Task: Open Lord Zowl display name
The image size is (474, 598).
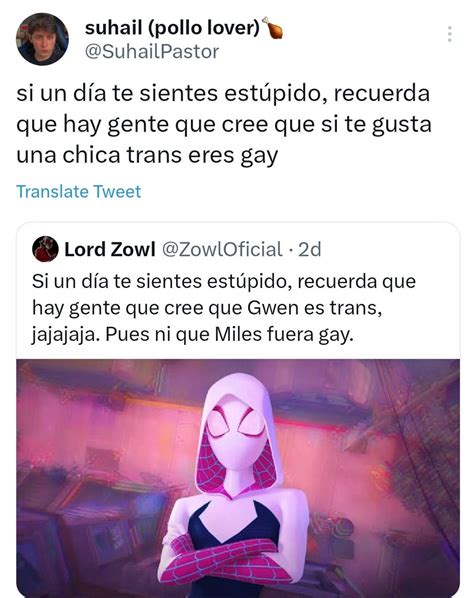Action: click(x=110, y=249)
